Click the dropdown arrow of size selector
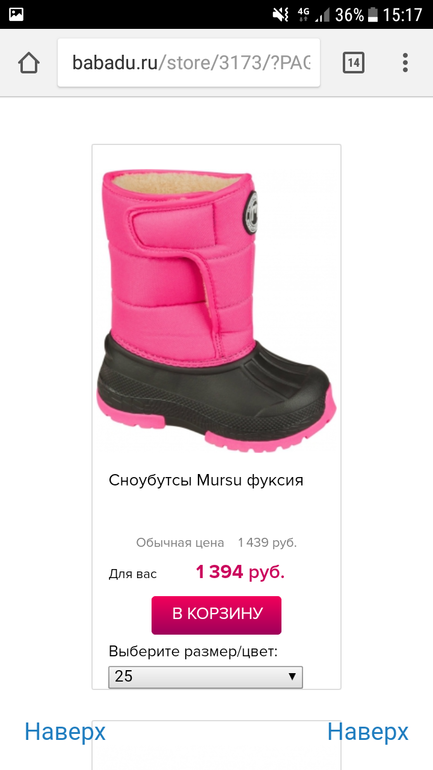The height and width of the screenshot is (770, 433). (292, 677)
